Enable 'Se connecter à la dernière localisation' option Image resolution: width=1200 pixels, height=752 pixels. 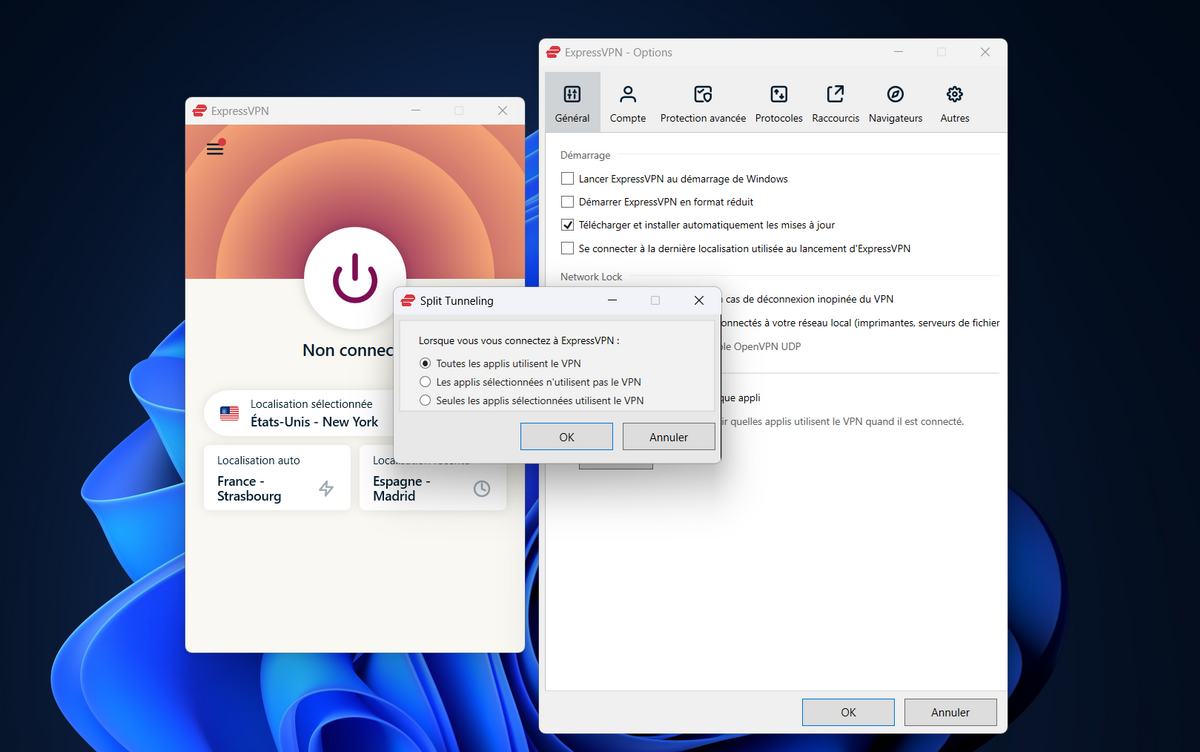(x=567, y=248)
